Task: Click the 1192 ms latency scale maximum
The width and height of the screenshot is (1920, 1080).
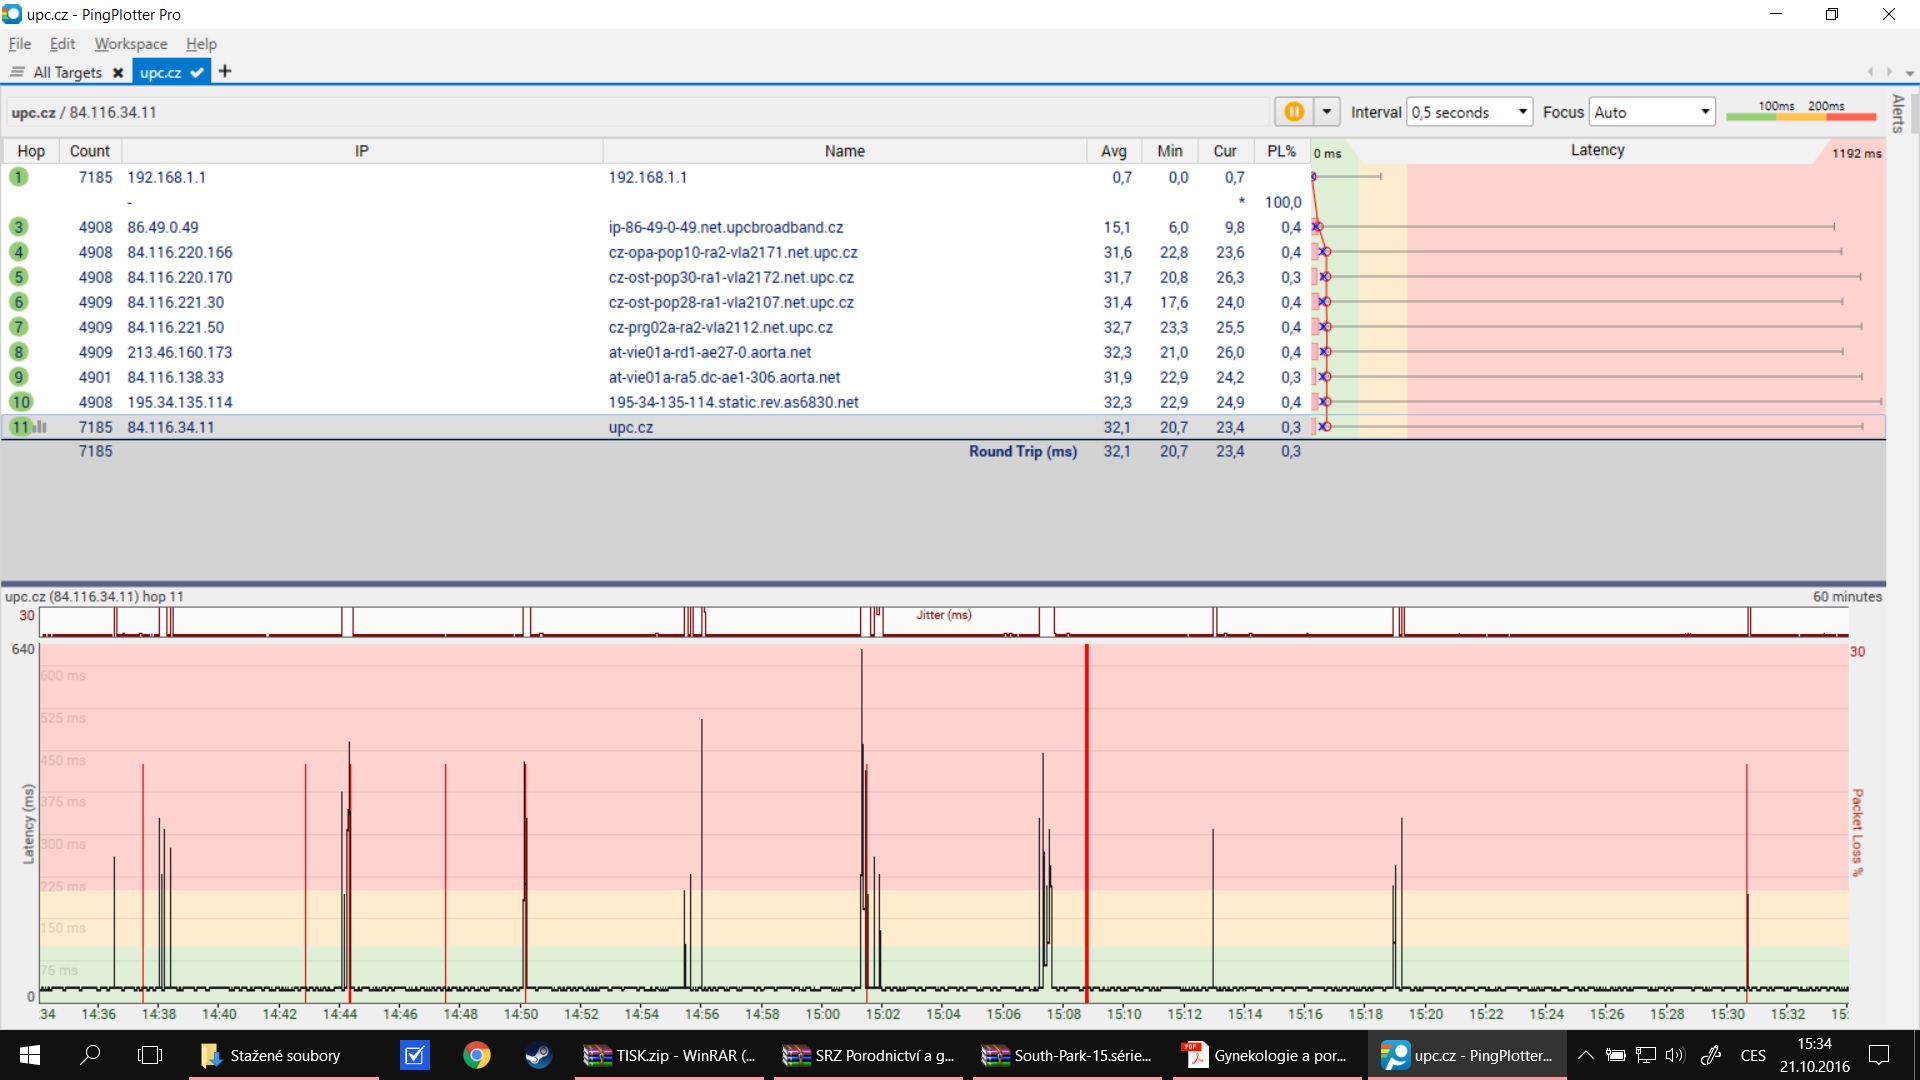Action: pyautogui.click(x=1856, y=153)
